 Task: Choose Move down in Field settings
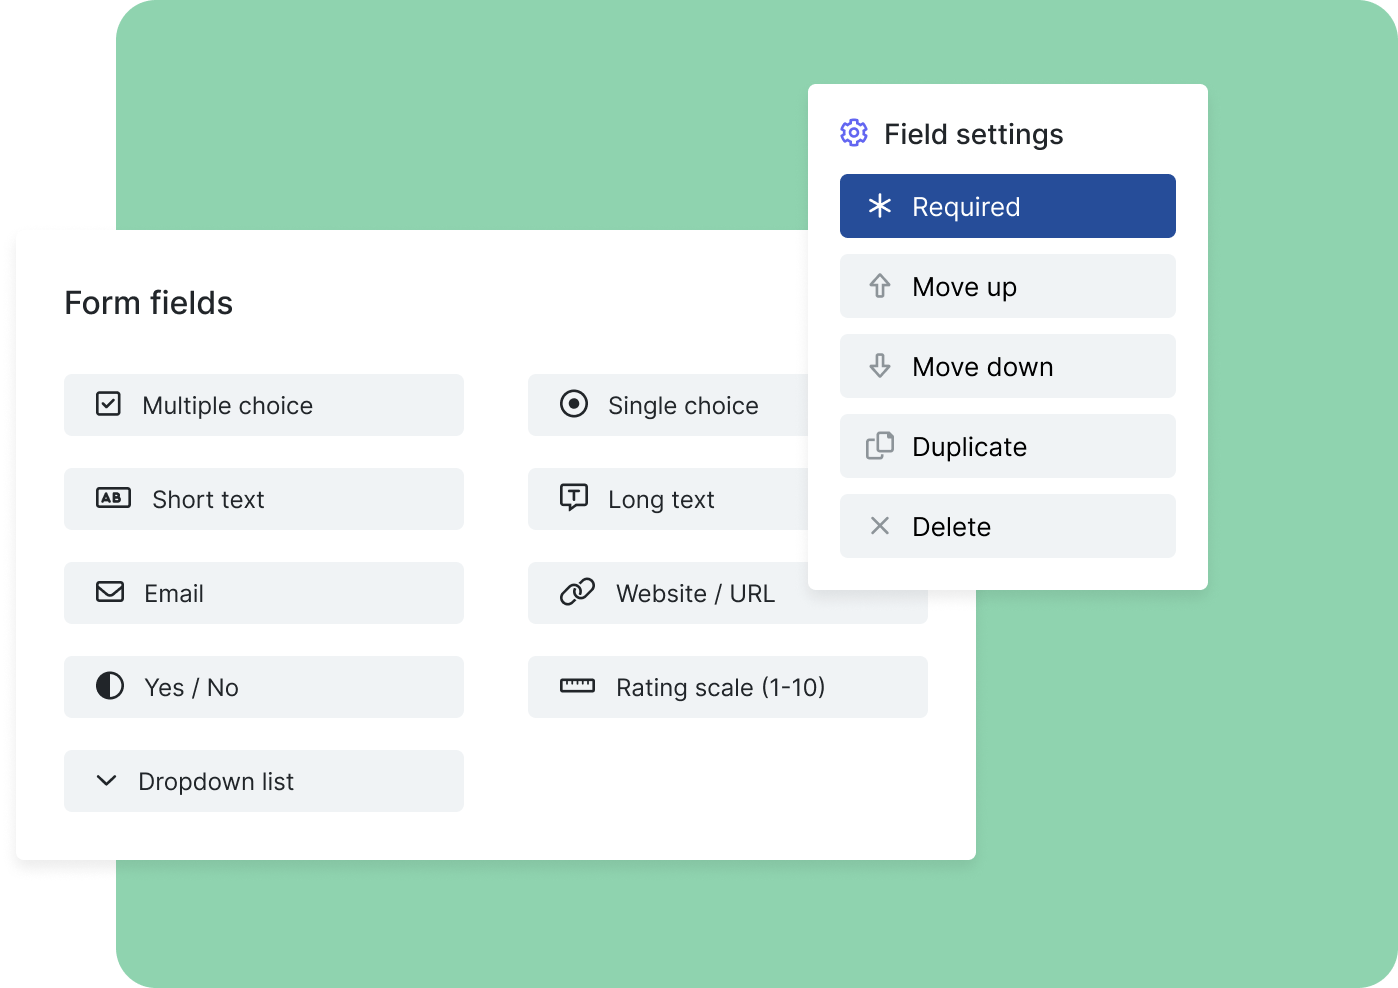1008,366
